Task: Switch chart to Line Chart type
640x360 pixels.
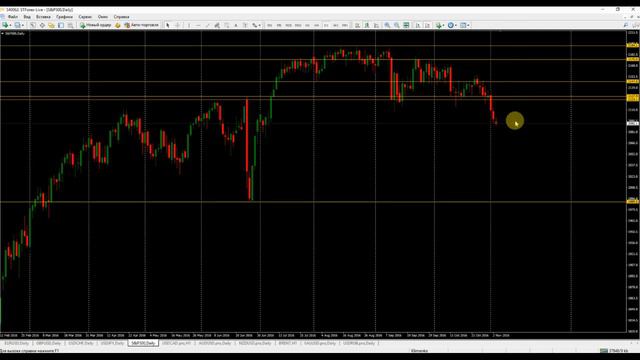Action: pos(376,25)
